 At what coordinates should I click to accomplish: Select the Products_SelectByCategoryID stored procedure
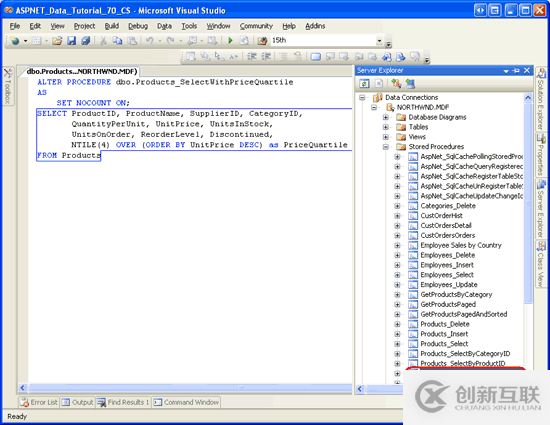pyautogui.click(x=465, y=353)
